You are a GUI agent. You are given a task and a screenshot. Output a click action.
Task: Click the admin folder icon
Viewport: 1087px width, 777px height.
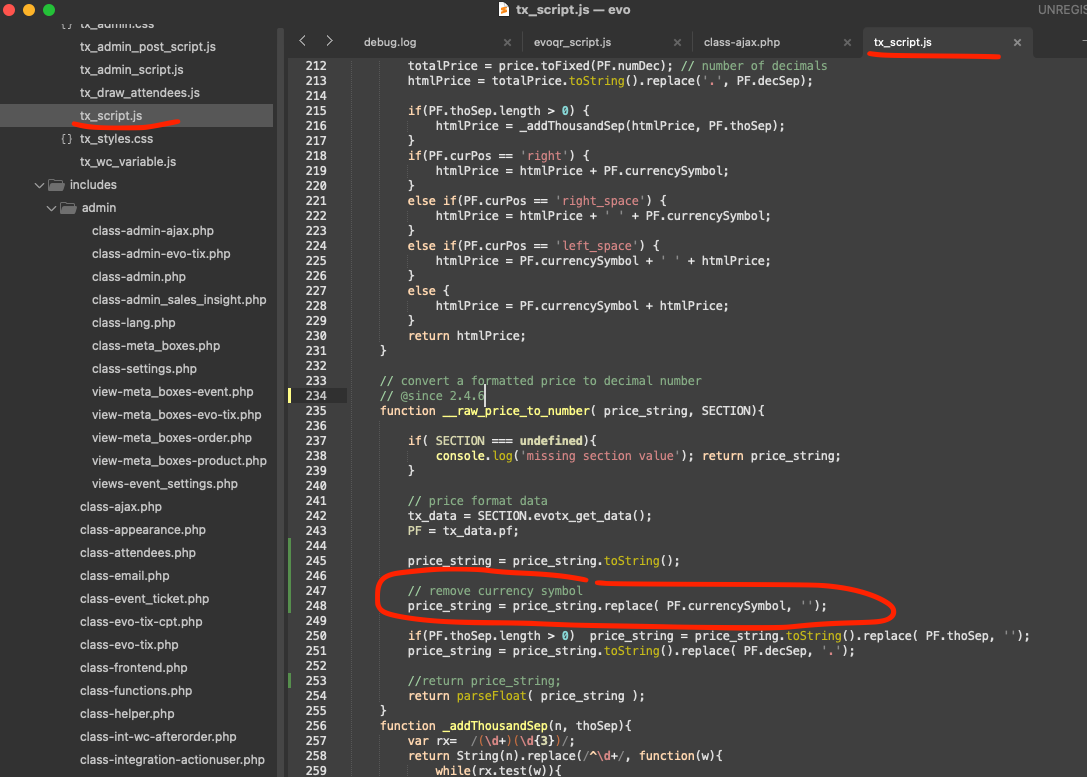69,208
